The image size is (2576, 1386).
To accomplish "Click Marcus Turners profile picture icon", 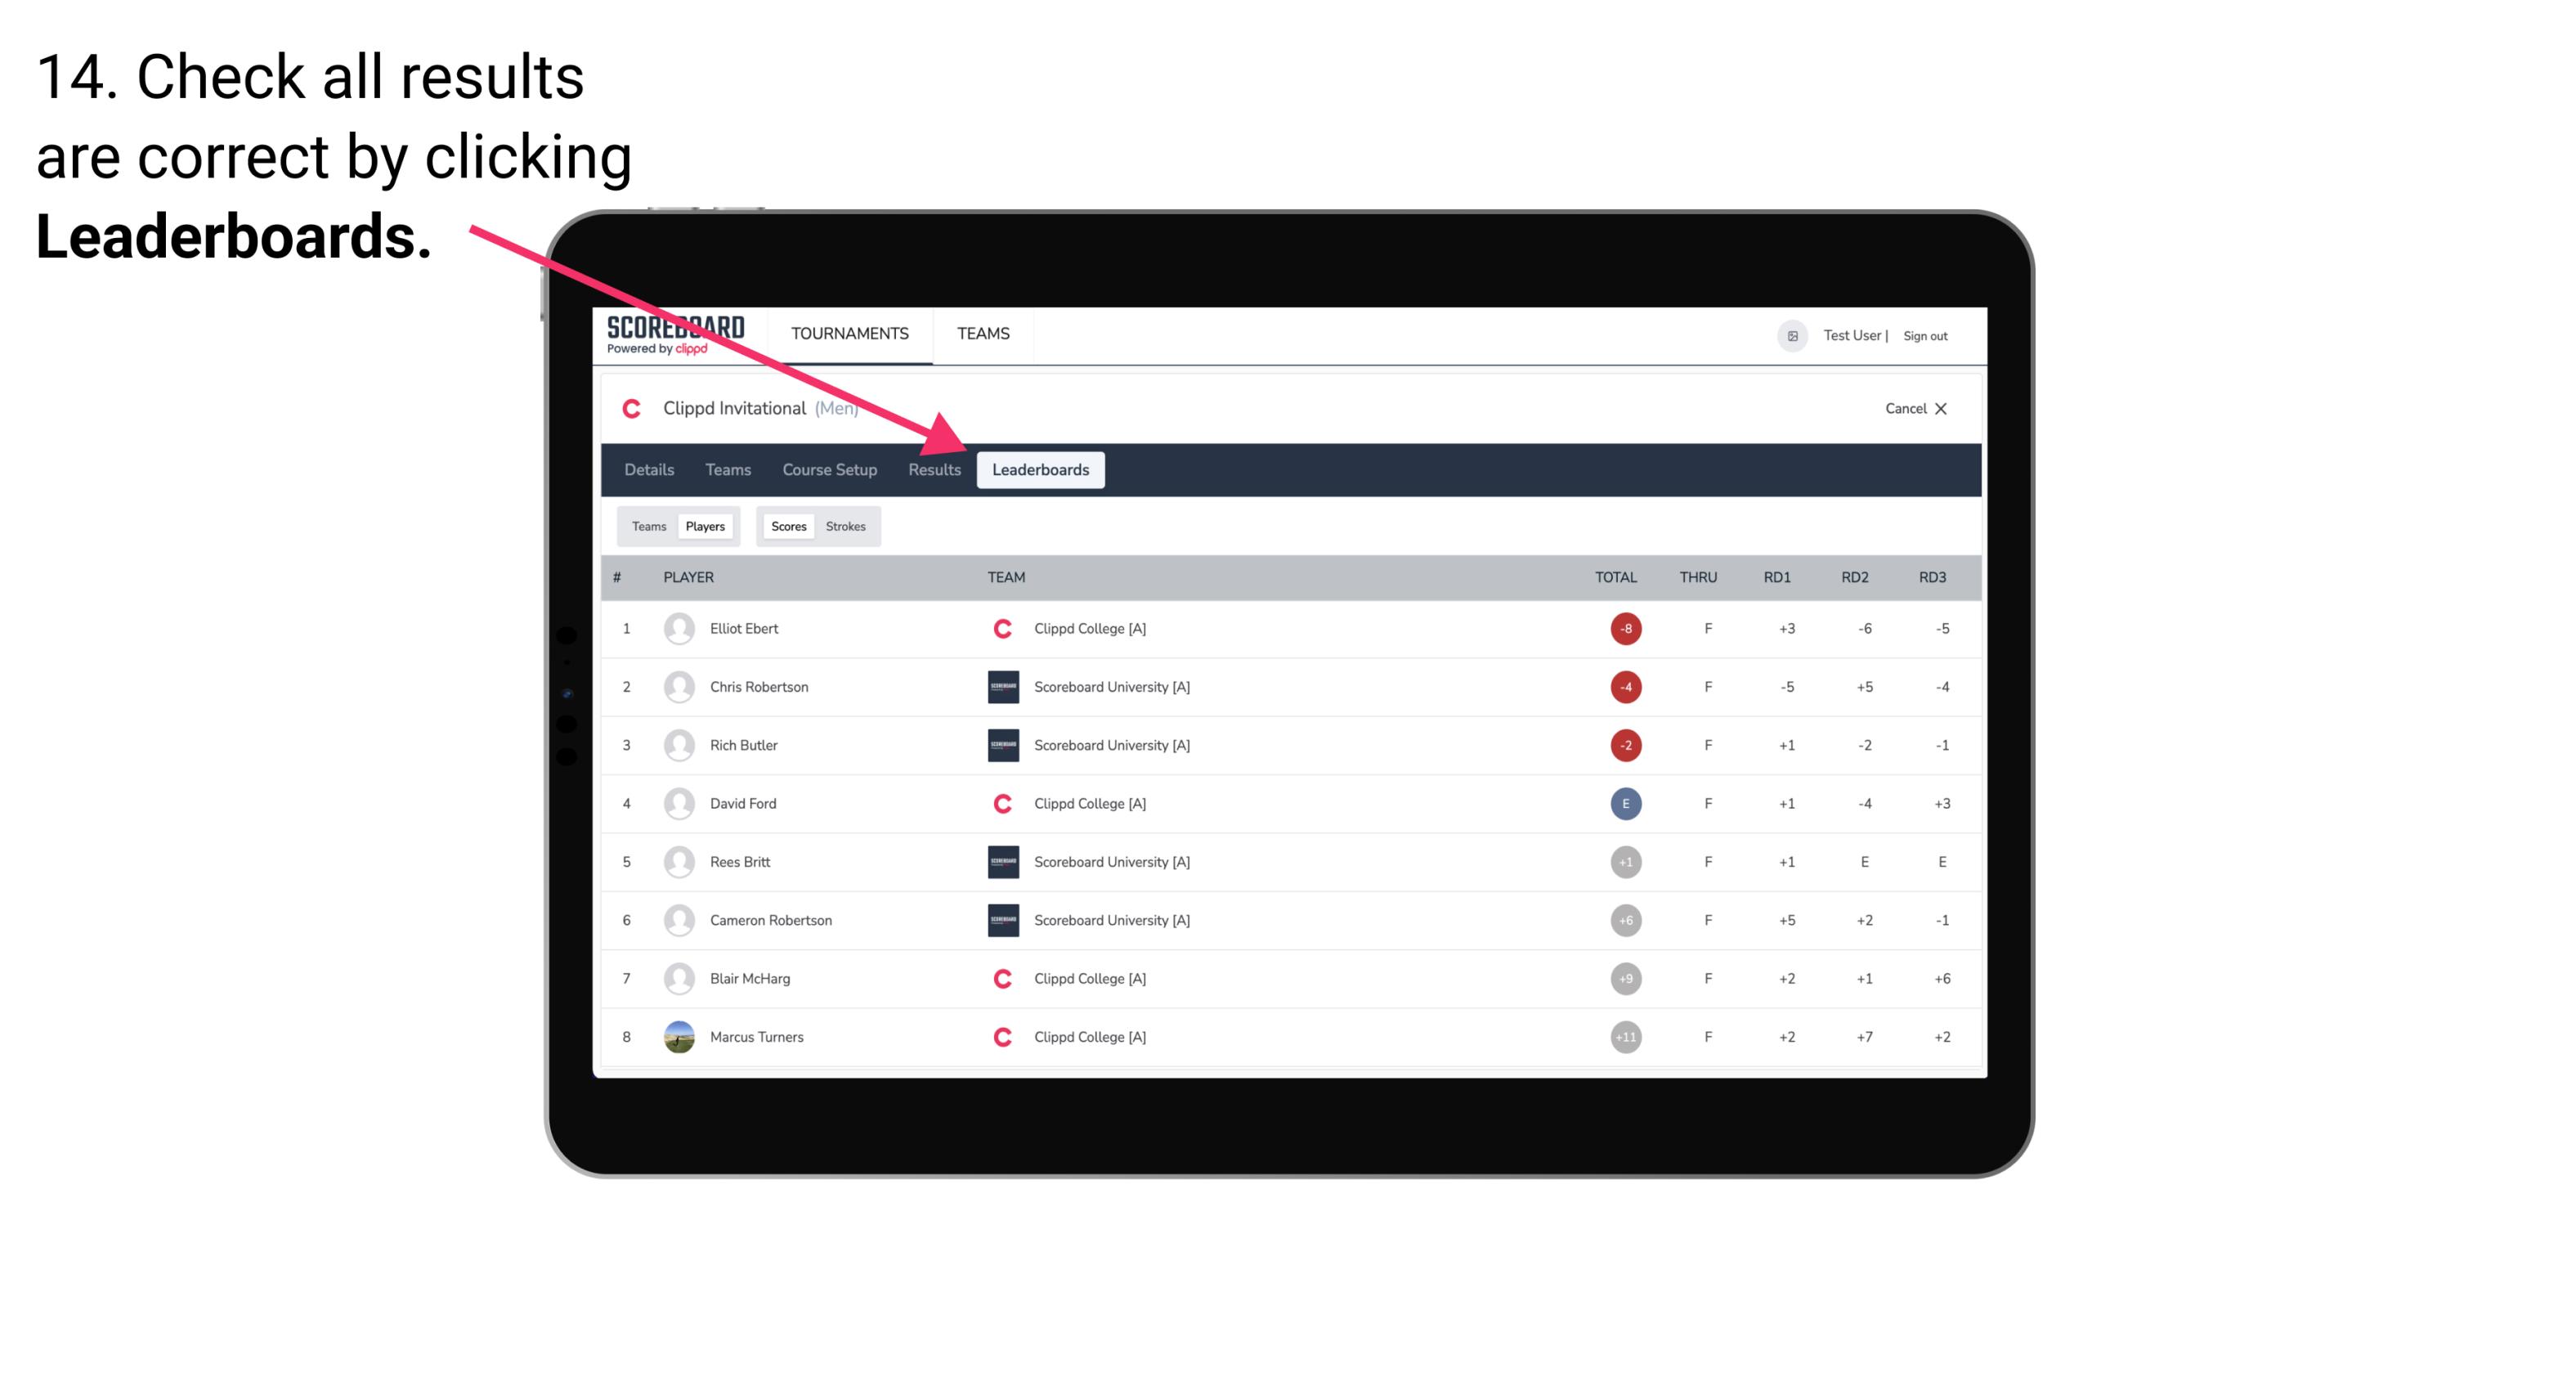I will point(675,1036).
